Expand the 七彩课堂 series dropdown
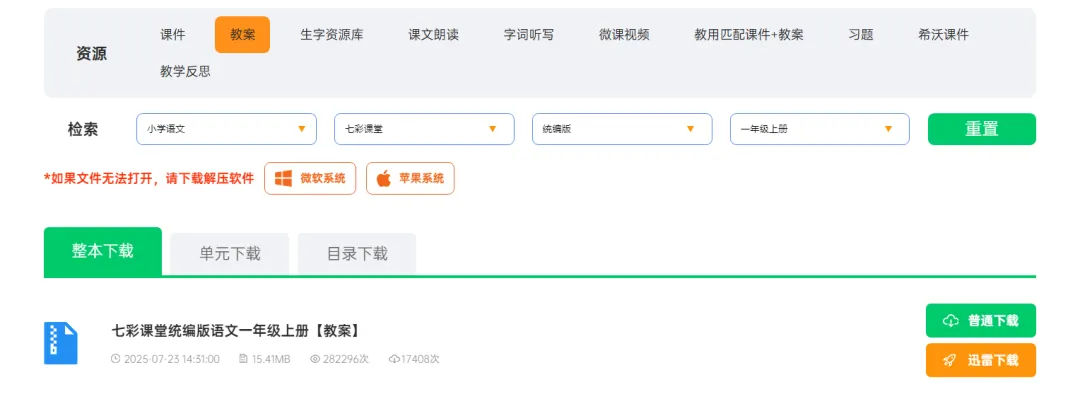This screenshot has height=409, width=1080. 424,129
